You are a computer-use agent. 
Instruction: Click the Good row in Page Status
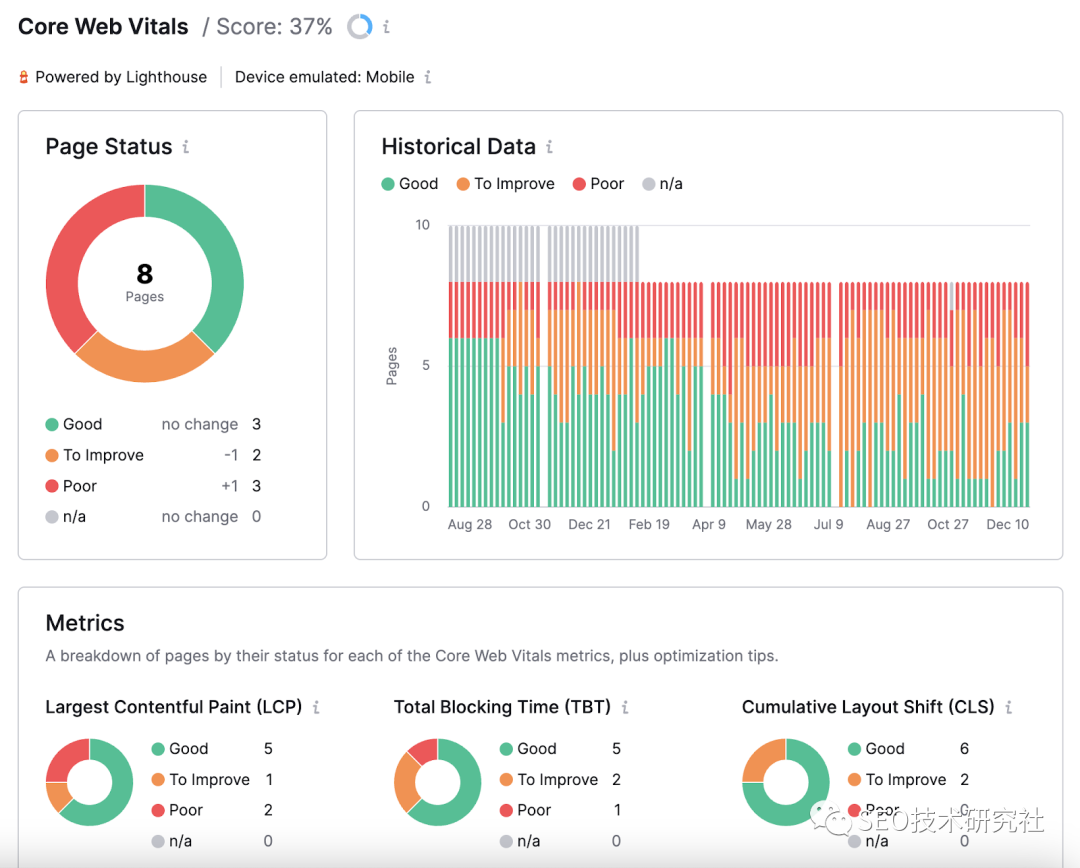click(x=152, y=424)
